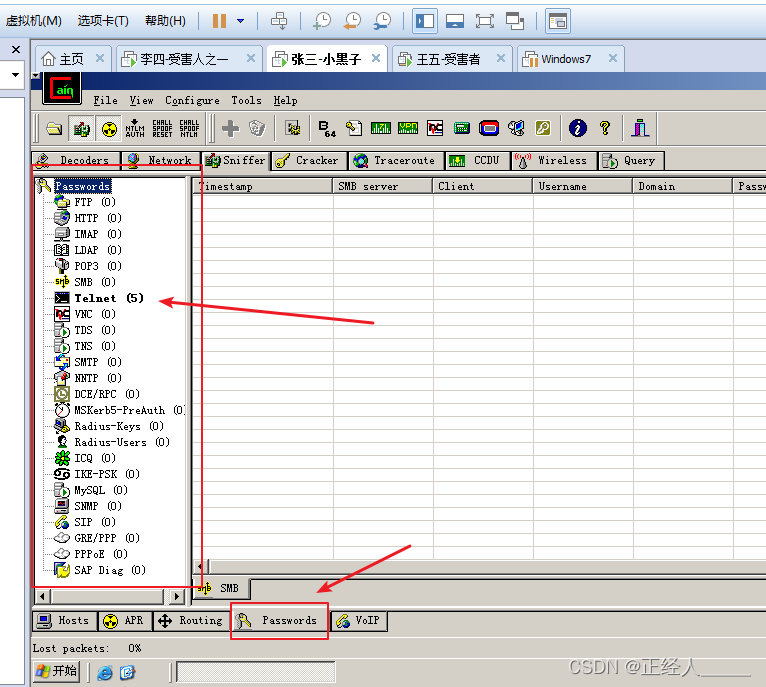
Task: Switch to the CCDU tab
Action: (477, 160)
